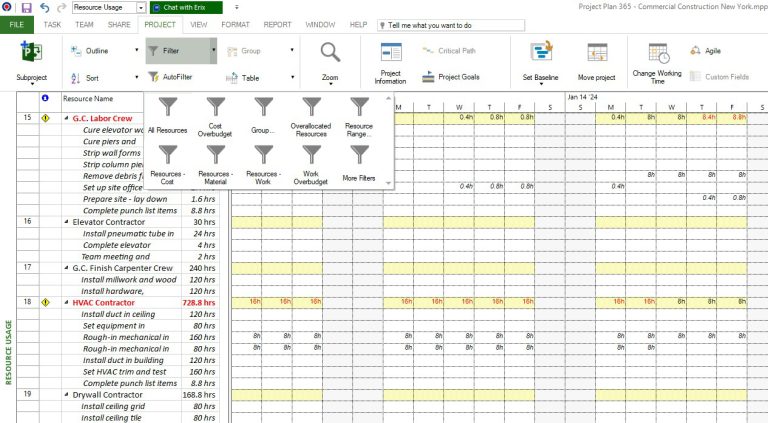
Task: Collapse the G.C. Labor Crew resource
Action: click(x=66, y=118)
